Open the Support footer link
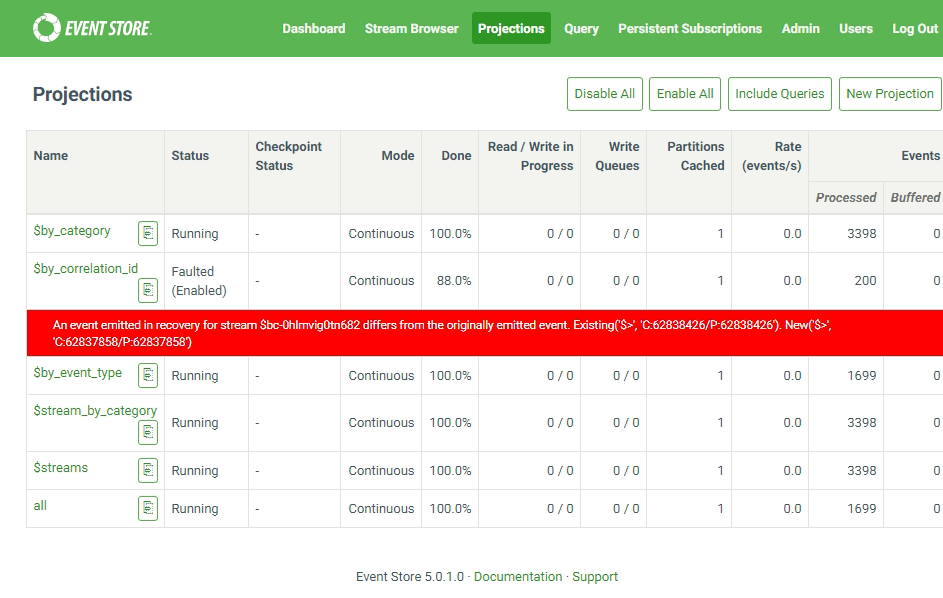This screenshot has height=598, width=943. click(x=595, y=576)
